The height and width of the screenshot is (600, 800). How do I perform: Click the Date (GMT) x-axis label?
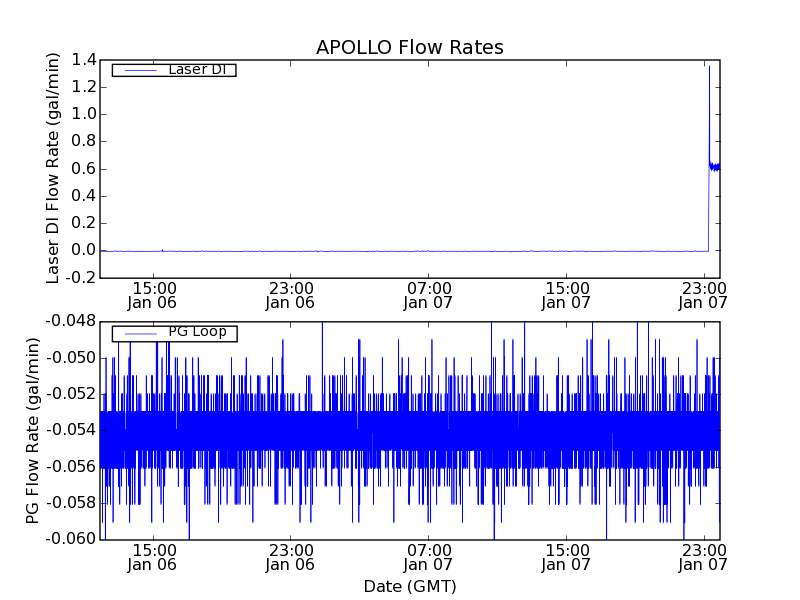(x=409, y=586)
